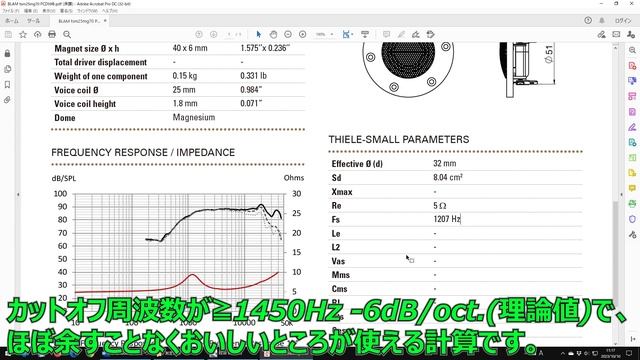Image resolution: width=640 pixels, height=360 pixels.
Task: Open the attachments paperclip panel
Action: pos(7,100)
